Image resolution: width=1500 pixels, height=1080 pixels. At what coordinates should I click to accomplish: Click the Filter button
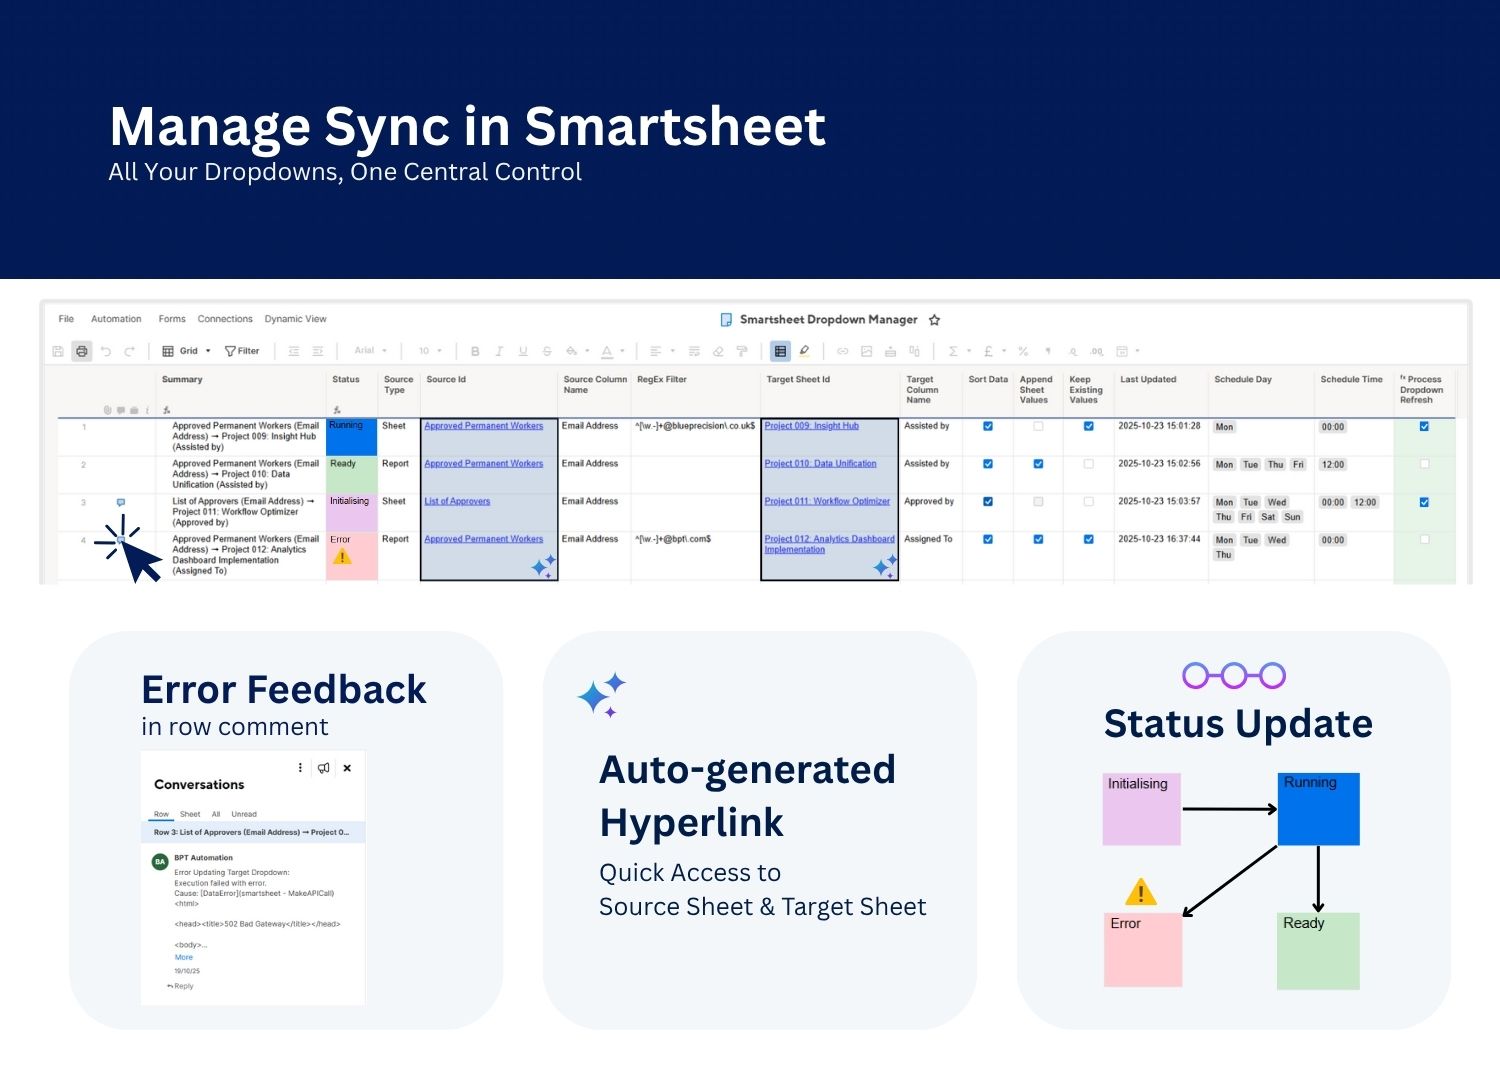242,351
